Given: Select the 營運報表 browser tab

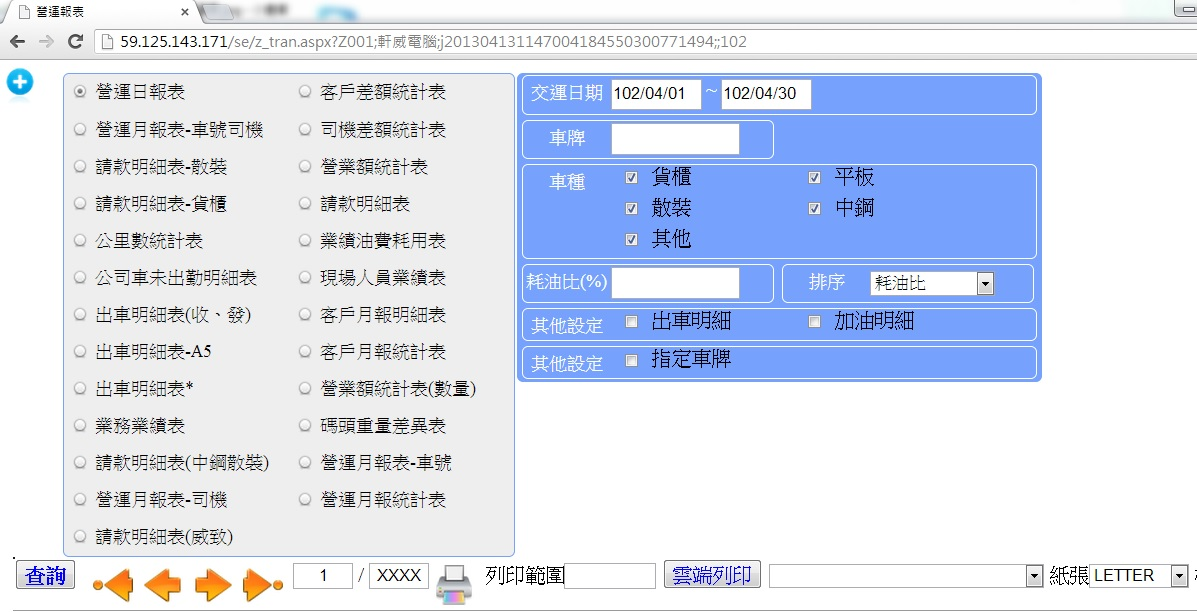Looking at the screenshot, I should pyautogui.click(x=99, y=12).
